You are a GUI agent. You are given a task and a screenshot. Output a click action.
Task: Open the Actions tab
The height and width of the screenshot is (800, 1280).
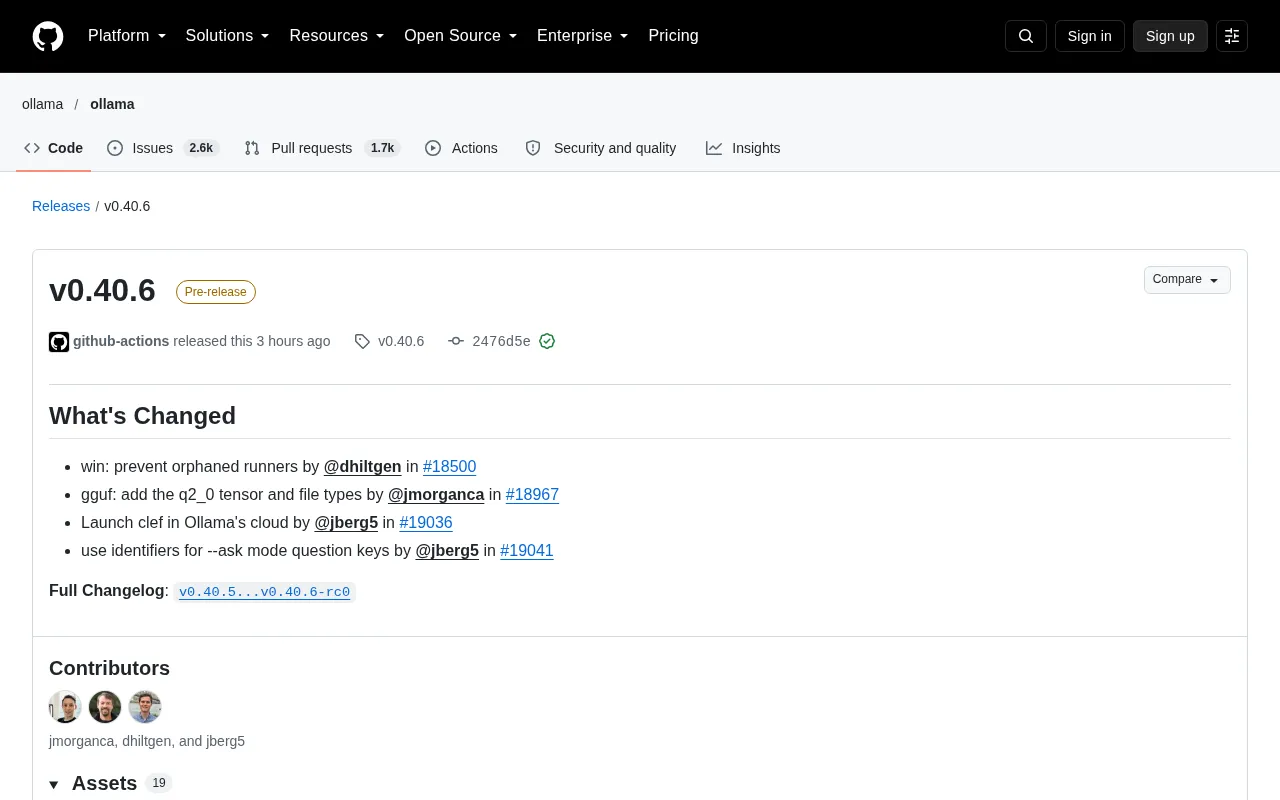click(461, 148)
